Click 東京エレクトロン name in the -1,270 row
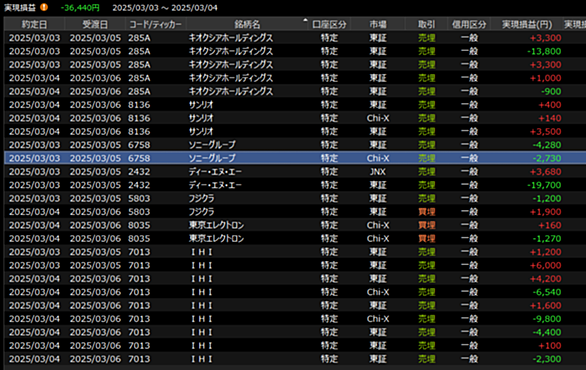Screen dimensions: 586x370 point(216,238)
